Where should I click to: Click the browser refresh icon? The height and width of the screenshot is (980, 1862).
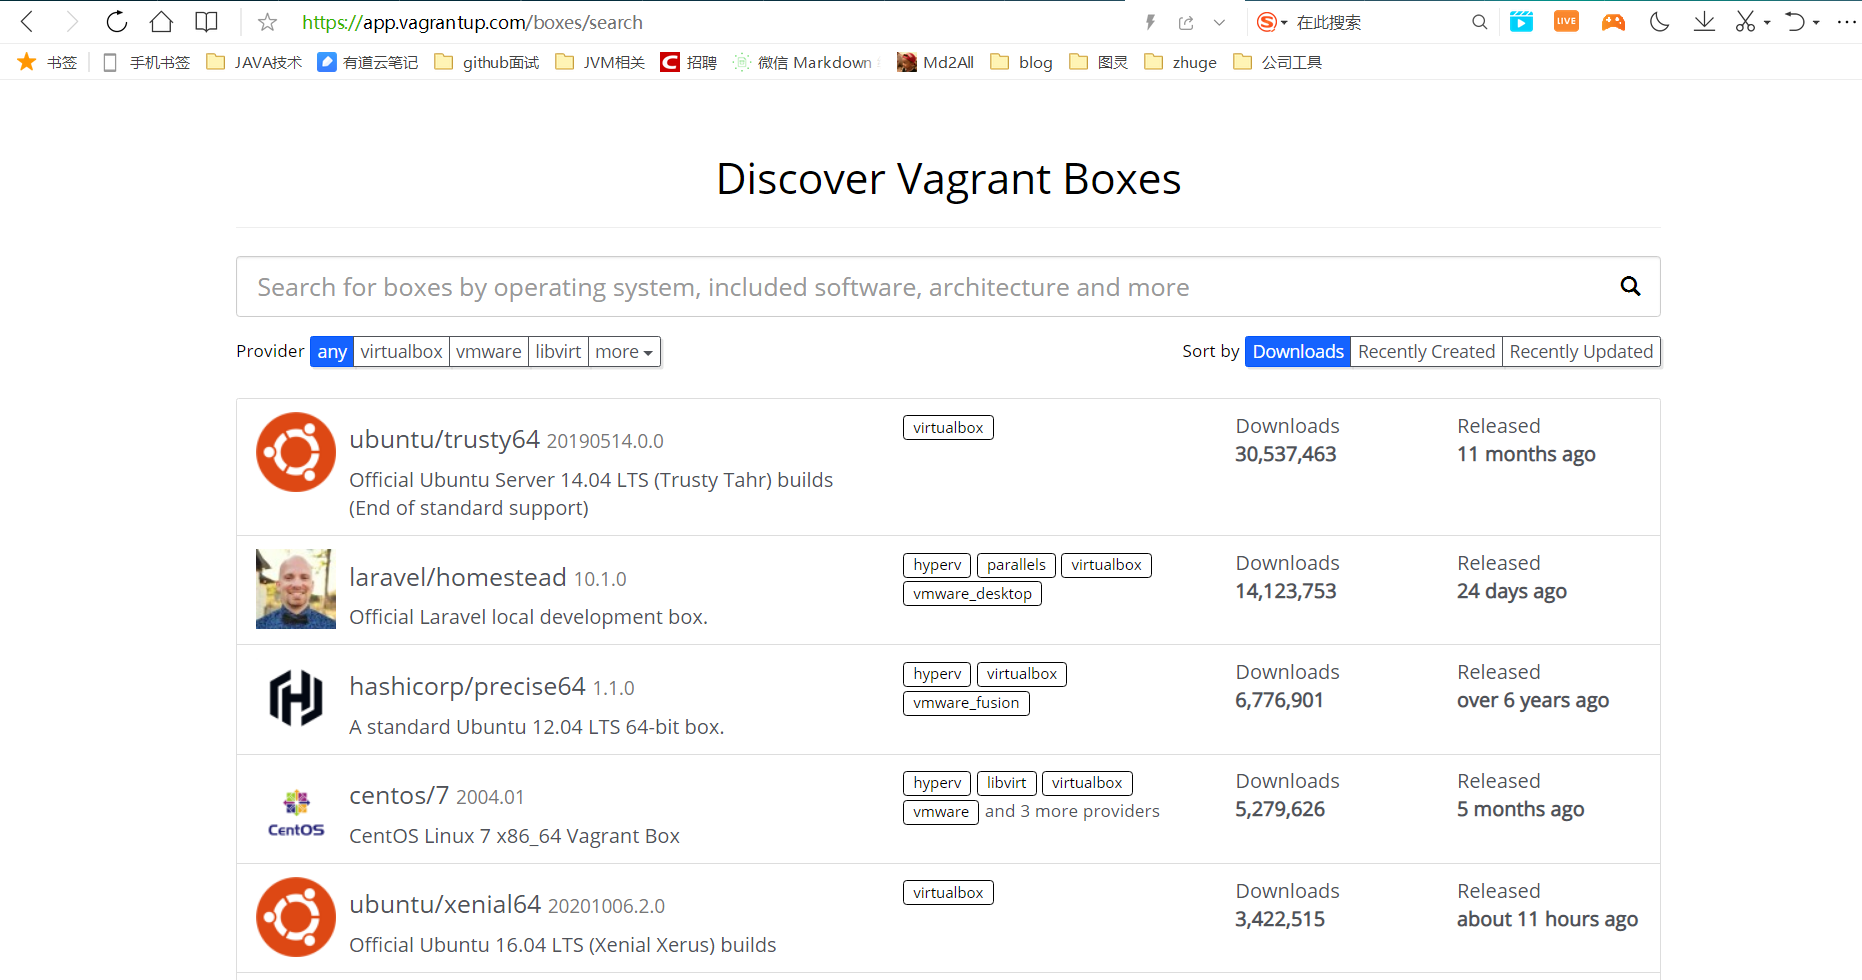[117, 22]
